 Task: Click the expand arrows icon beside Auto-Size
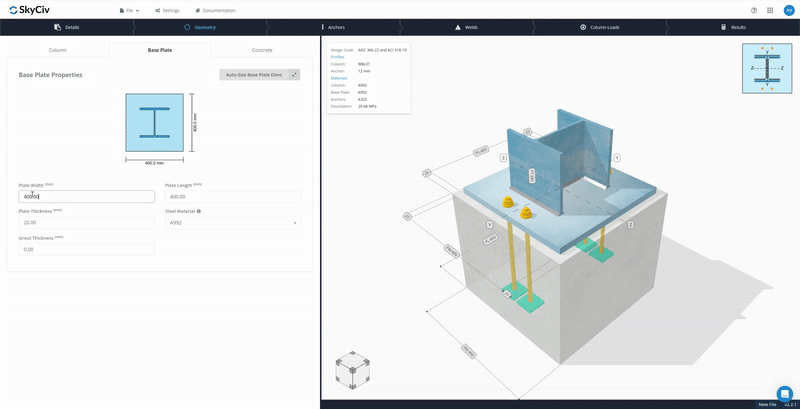(x=294, y=75)
